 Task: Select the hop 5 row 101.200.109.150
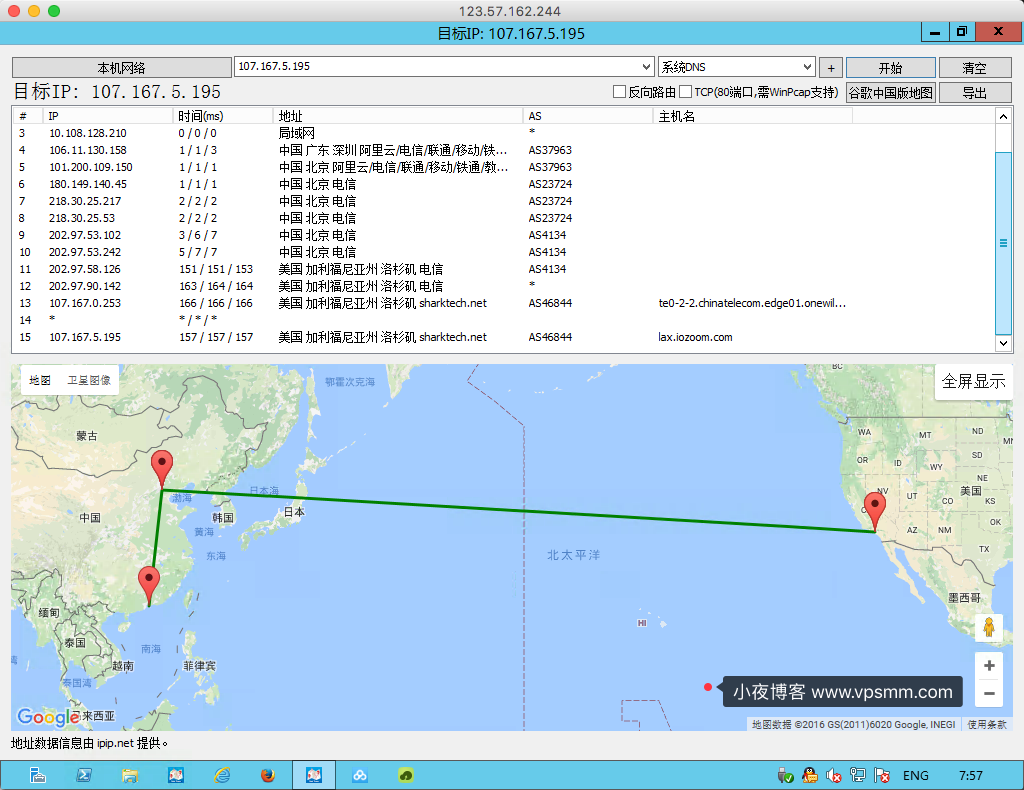(x=503, y=167)
